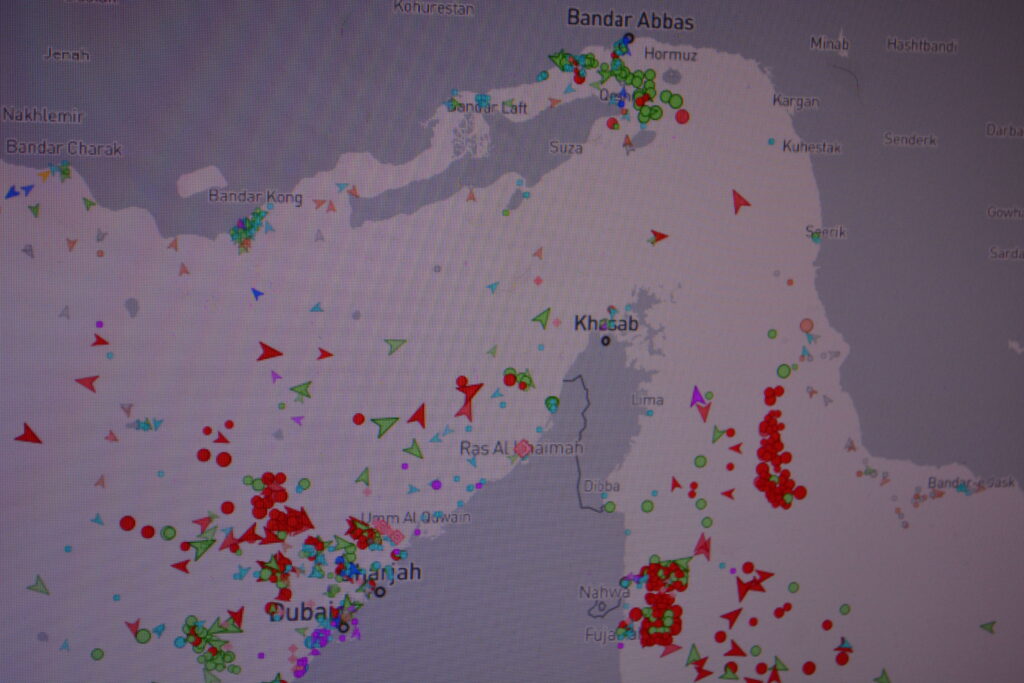Image resolution: width=1024 pixels, height=683 pixels.
Task: Select the Nahwa enclave label
Action: 604,593
